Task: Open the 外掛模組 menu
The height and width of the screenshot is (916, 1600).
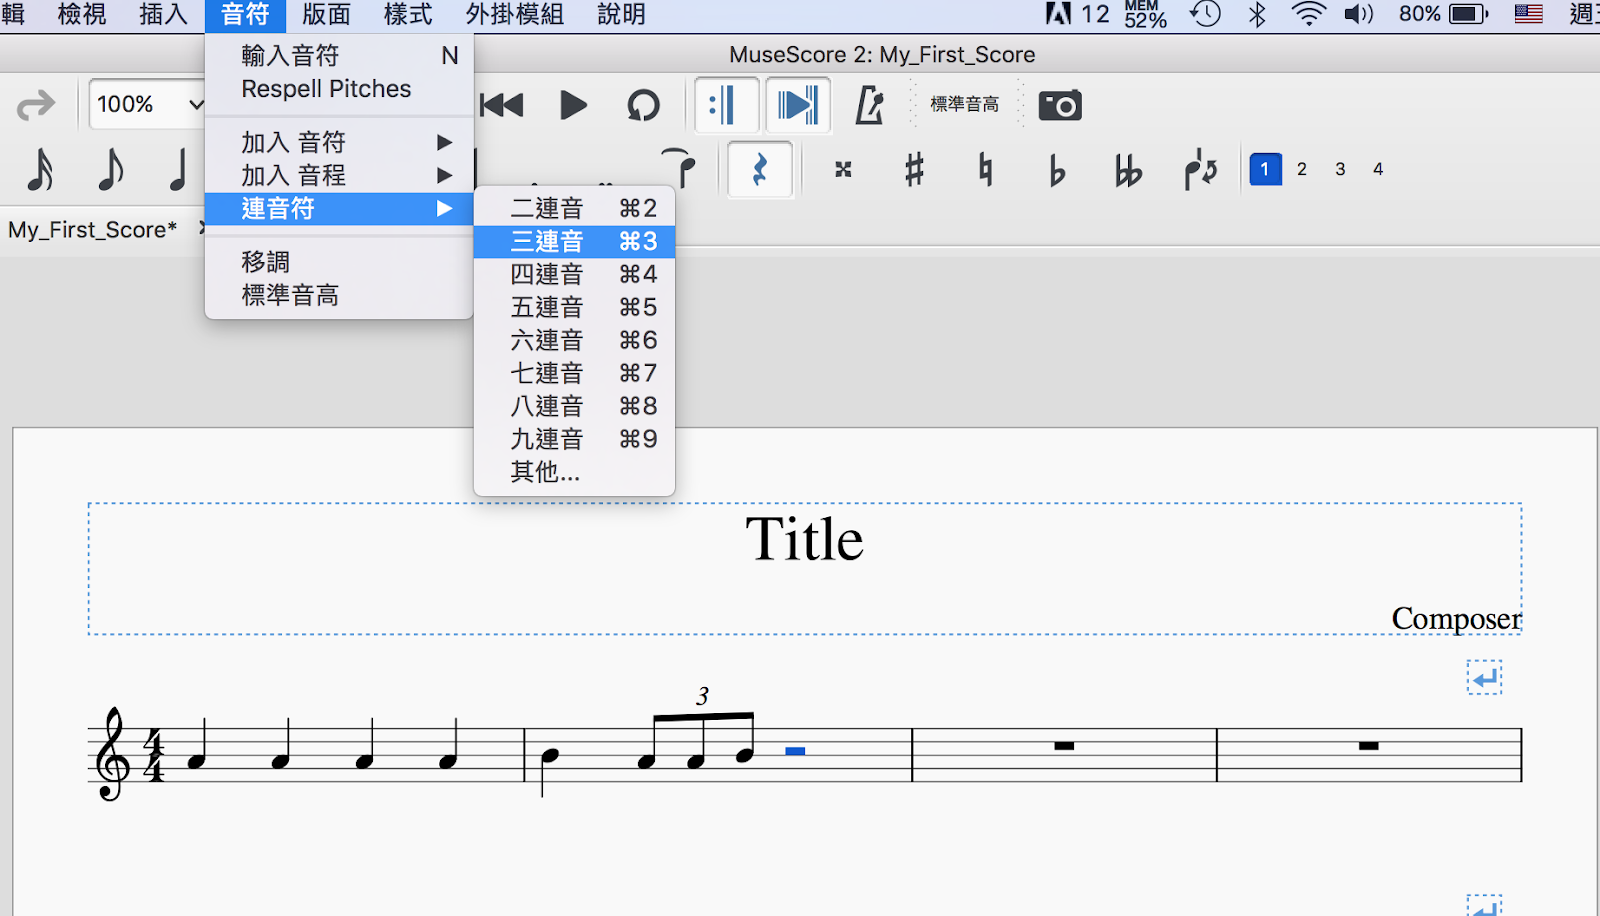Action: [x=515, y=15]
